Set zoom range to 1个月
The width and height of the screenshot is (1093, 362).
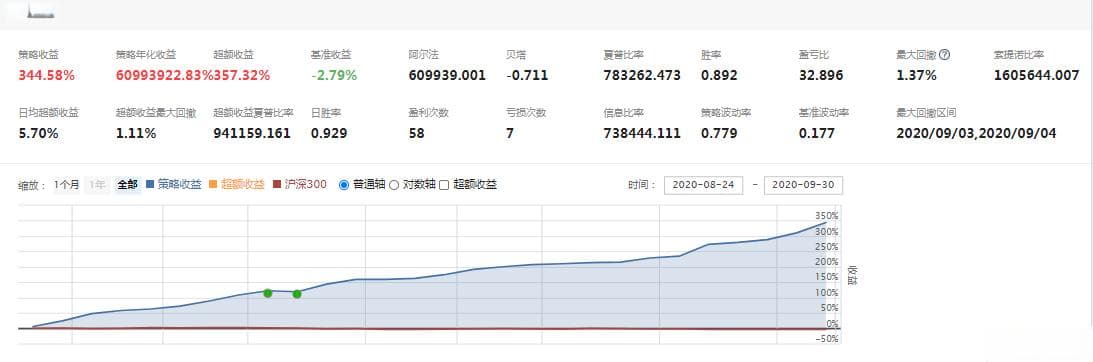coord(67,185)
